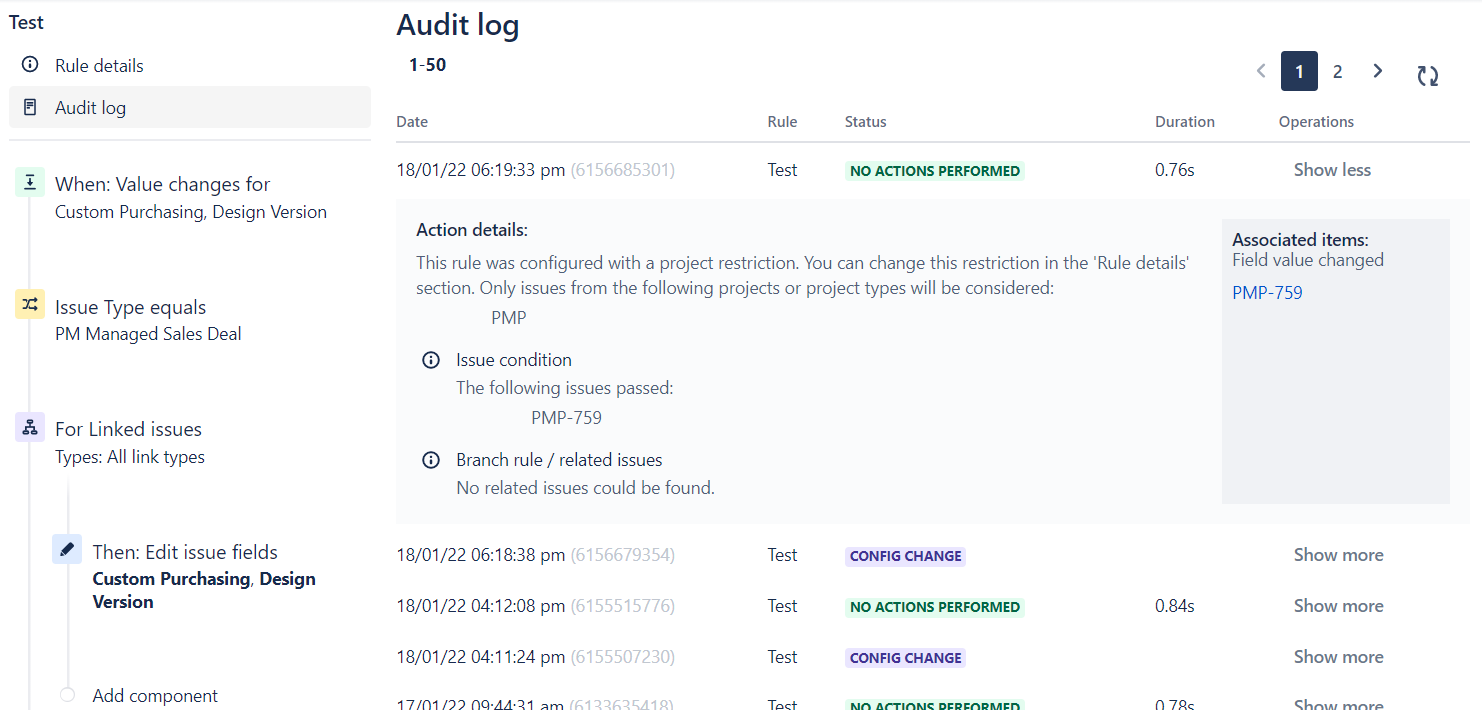
Task: Collapse the first entry with Show less
Action: (1332, 170)
